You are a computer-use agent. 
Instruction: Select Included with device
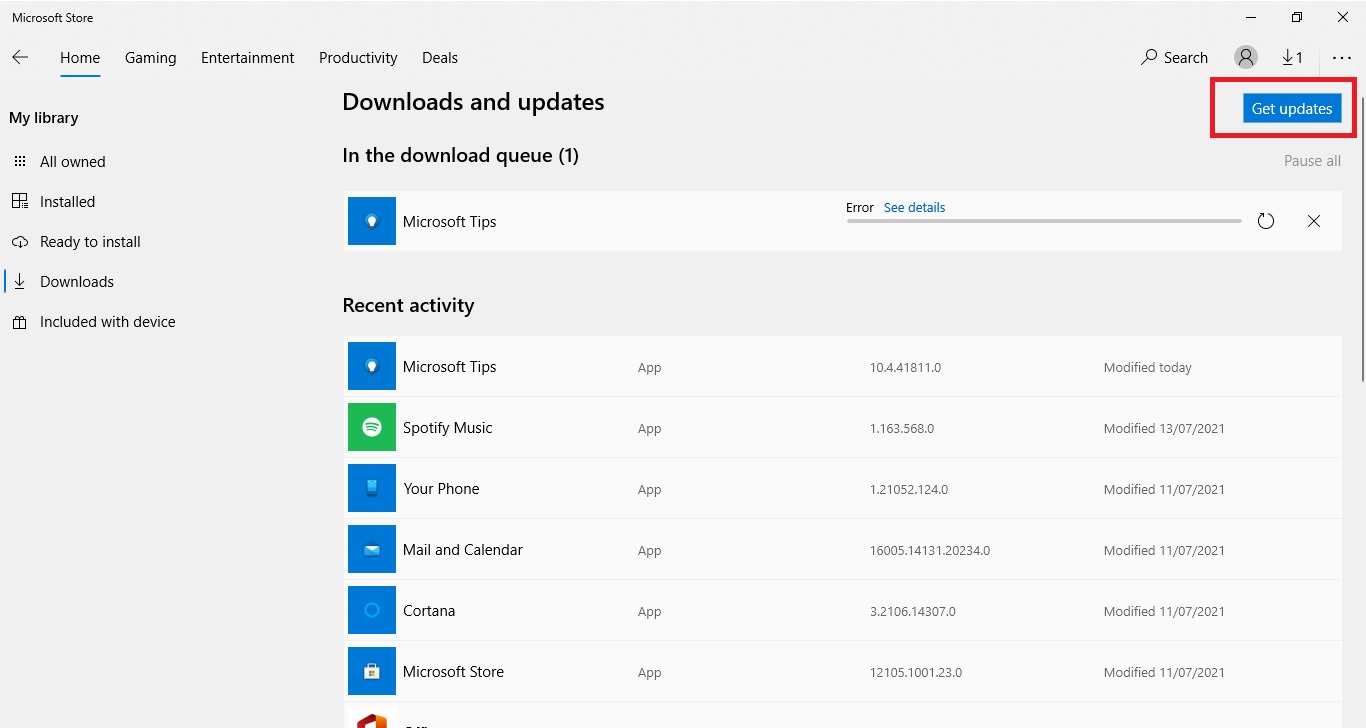pyautogui.click(x=107, y=321)
